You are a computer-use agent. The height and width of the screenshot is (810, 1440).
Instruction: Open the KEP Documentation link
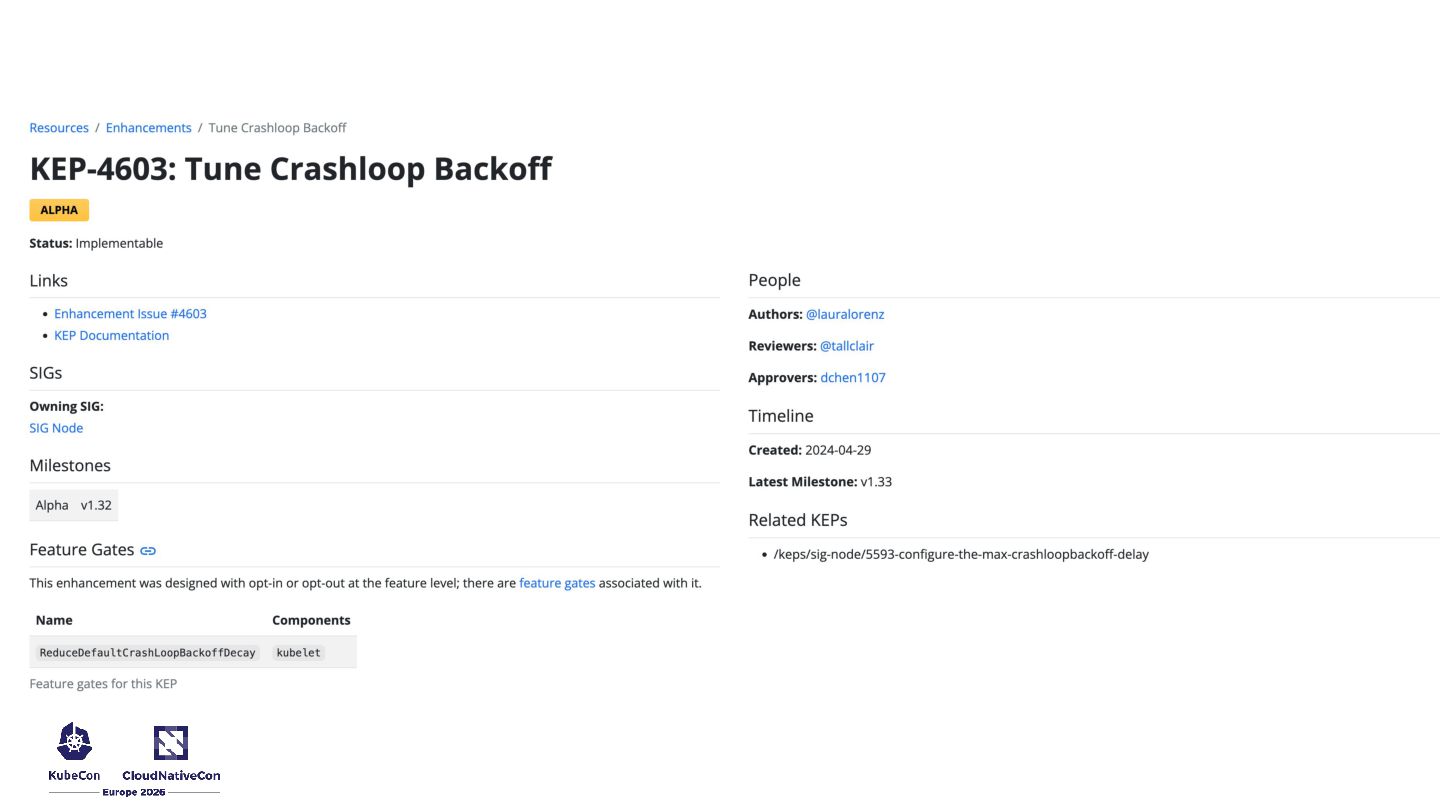point(111,336)
